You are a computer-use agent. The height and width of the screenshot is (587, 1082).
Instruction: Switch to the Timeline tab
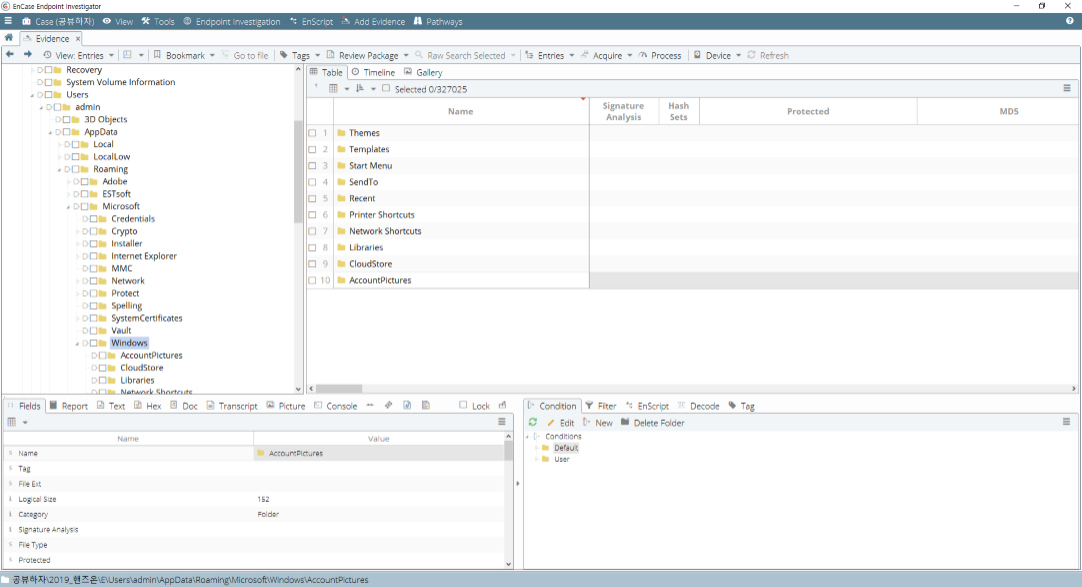coord(373,72)
